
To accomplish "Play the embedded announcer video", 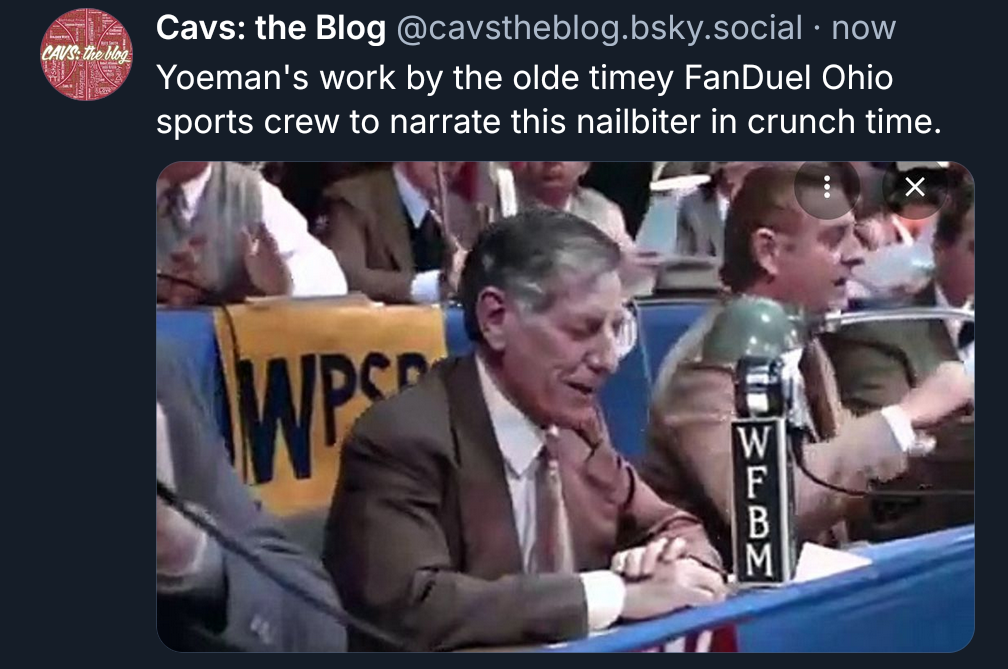I will click(x=565, y=406).
